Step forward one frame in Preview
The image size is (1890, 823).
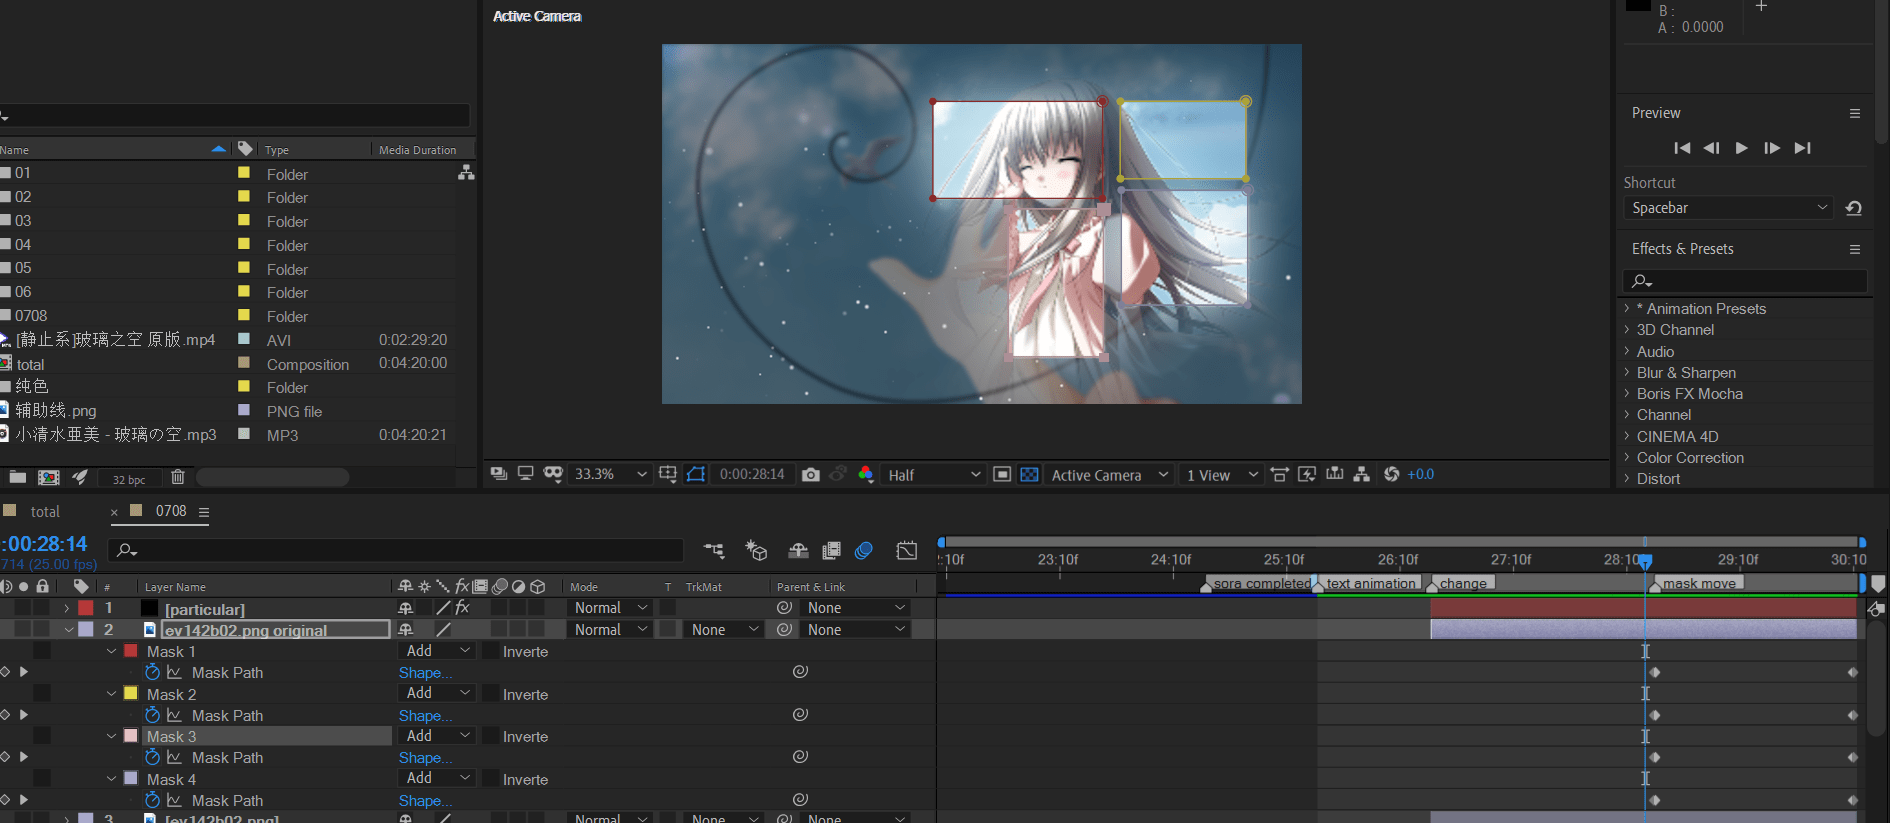[1772, 148]
